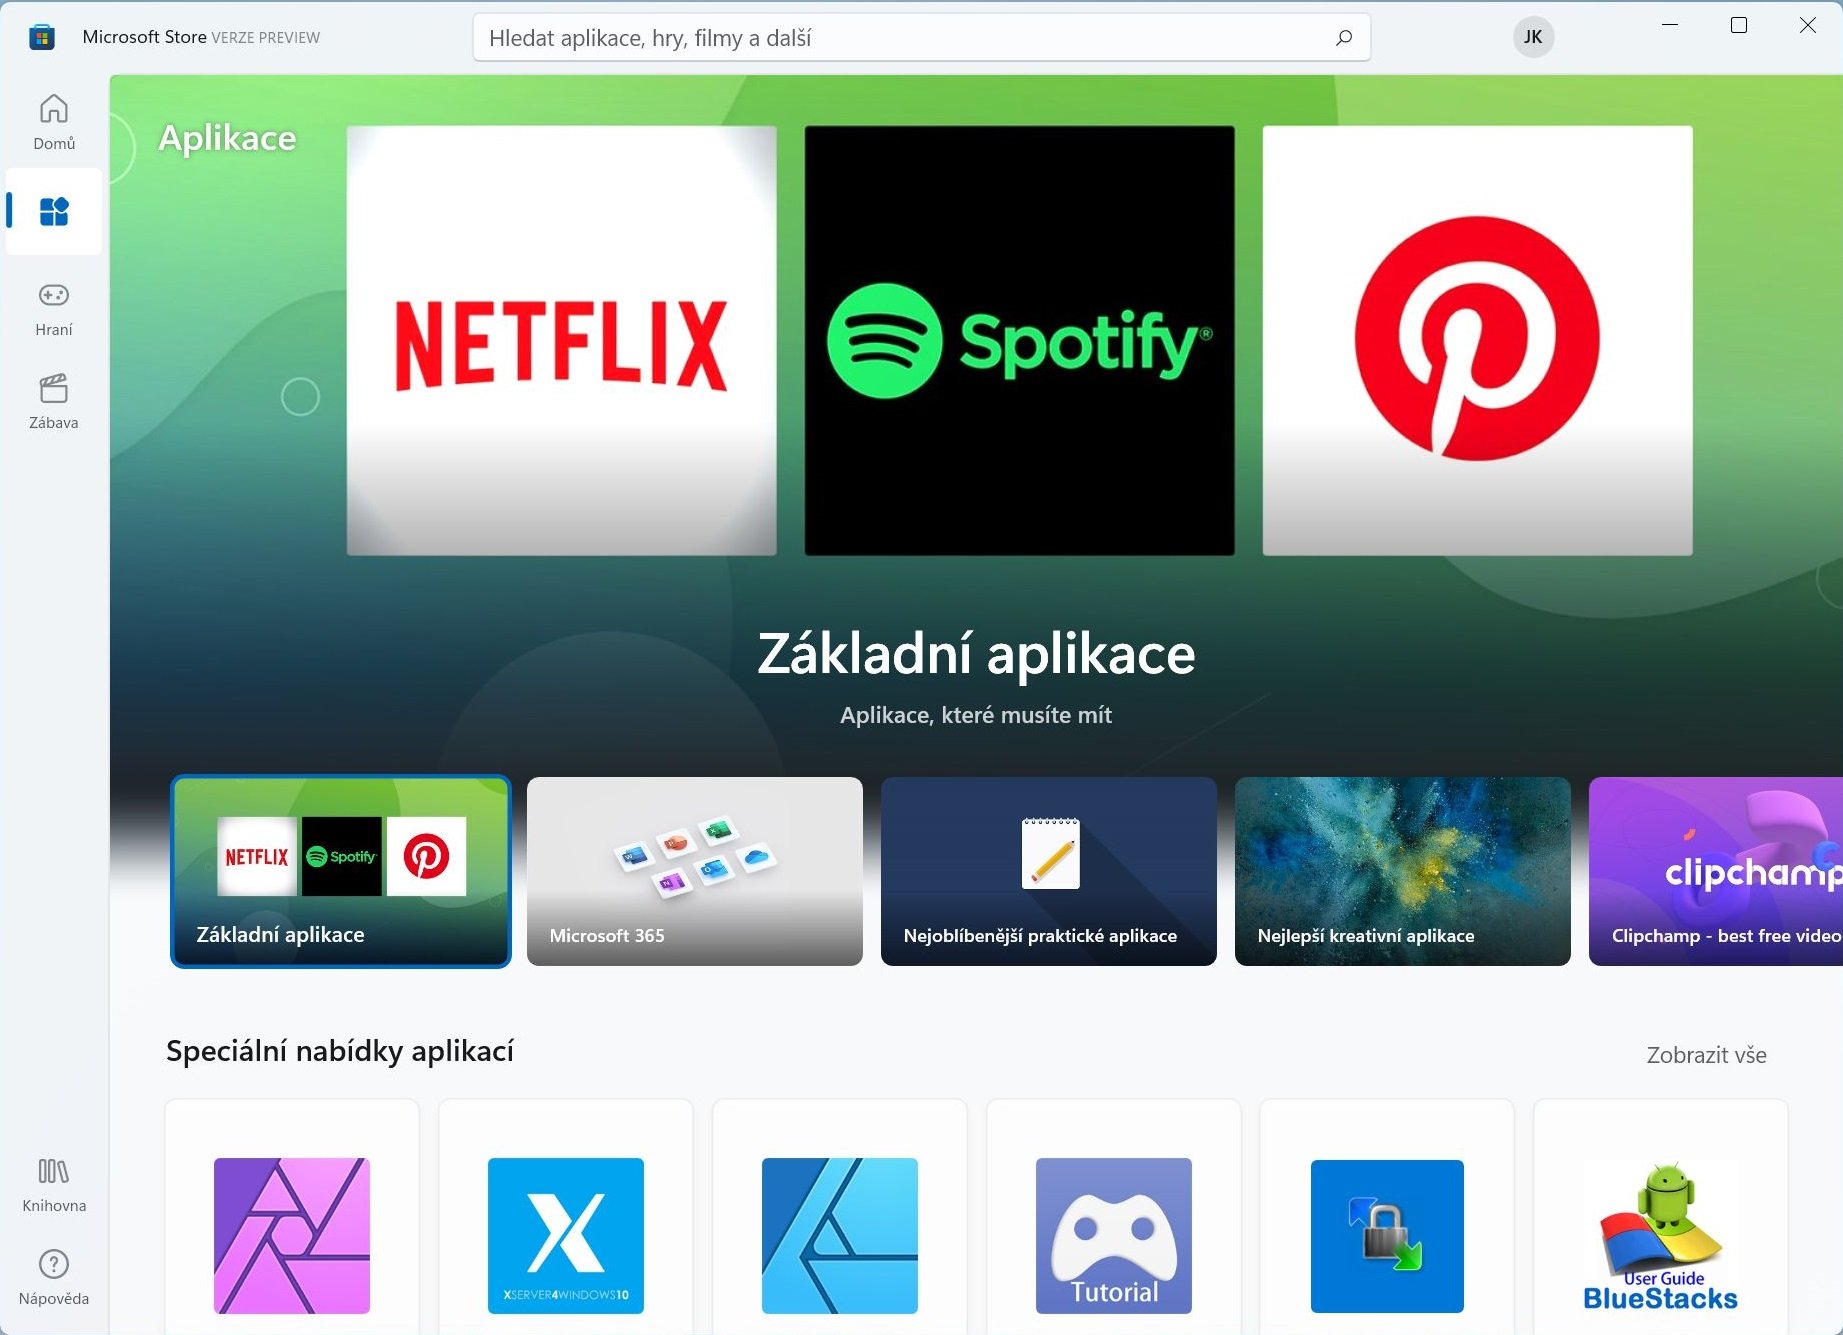Select Nejlepší kreativní aplikace card
This screenshot has height=1335, width=1843.
(x=1403, y=871)
